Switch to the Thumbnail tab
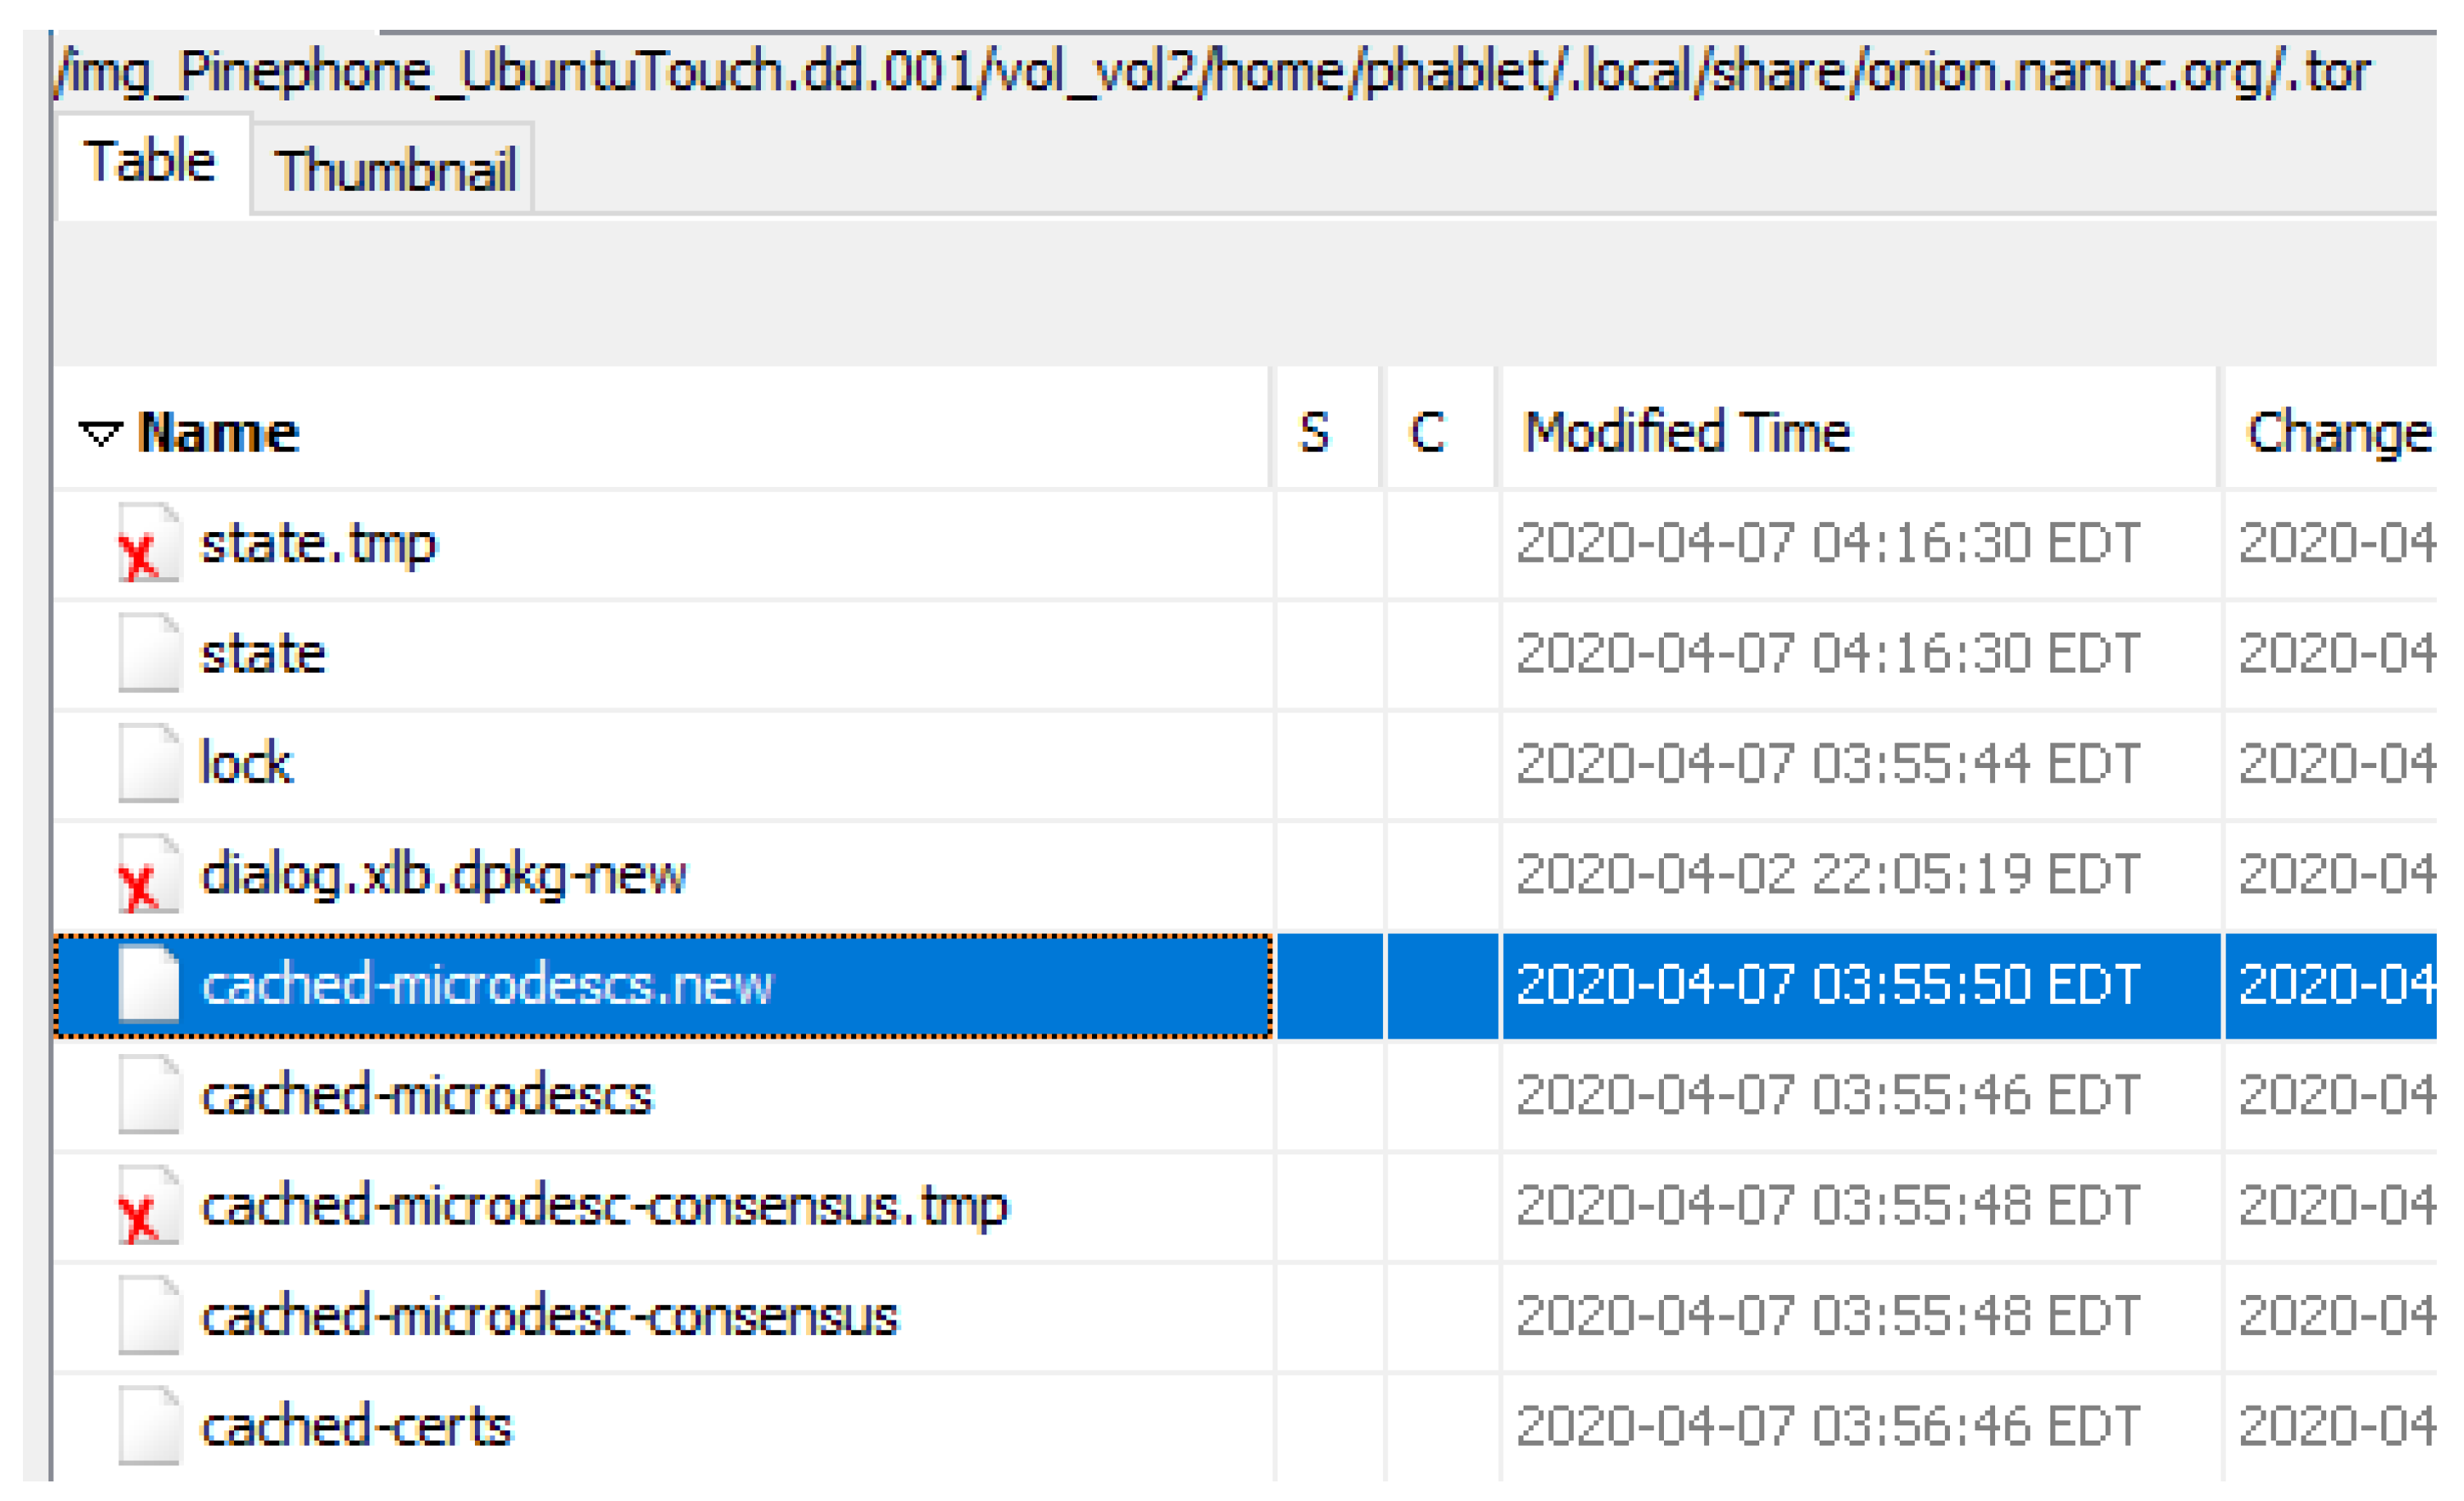Screen dimensions: 2464x1501 pos(394,170)
